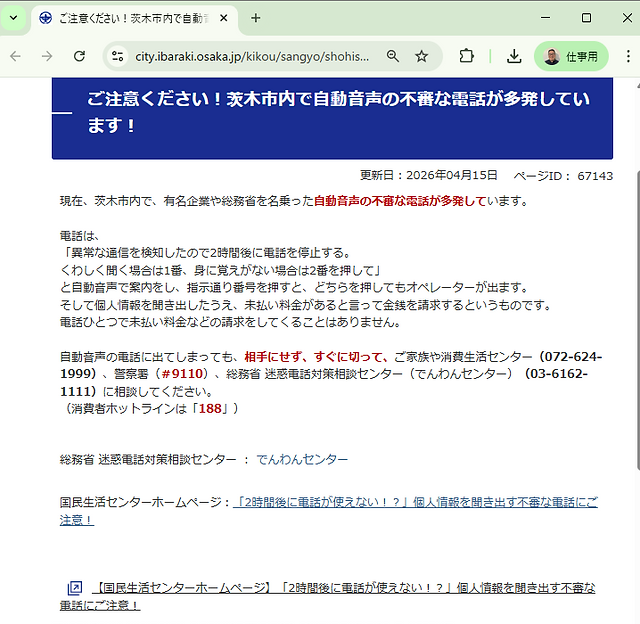Open the extensions puzzle icon
This screenshot has width=640, height=624.
pyautogui.click(x=467, y=56)
